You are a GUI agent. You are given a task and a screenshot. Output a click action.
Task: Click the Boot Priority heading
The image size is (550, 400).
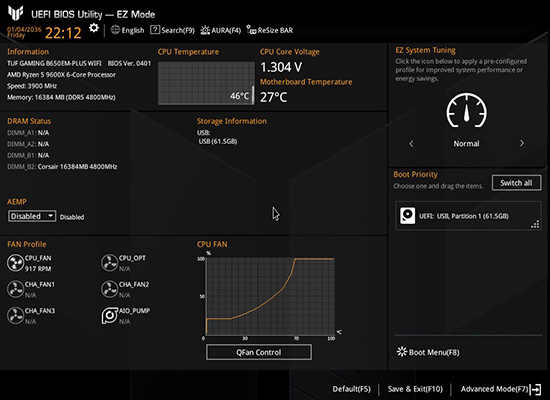pos(415,174)
